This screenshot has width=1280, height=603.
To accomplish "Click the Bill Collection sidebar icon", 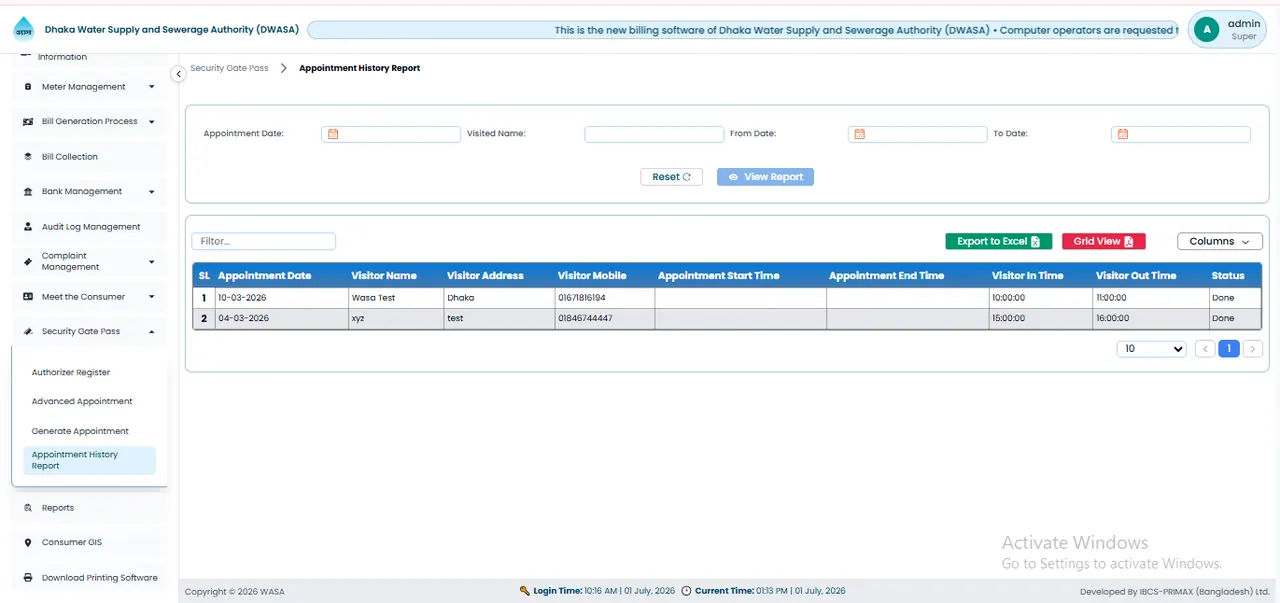I will click(28, 157).
